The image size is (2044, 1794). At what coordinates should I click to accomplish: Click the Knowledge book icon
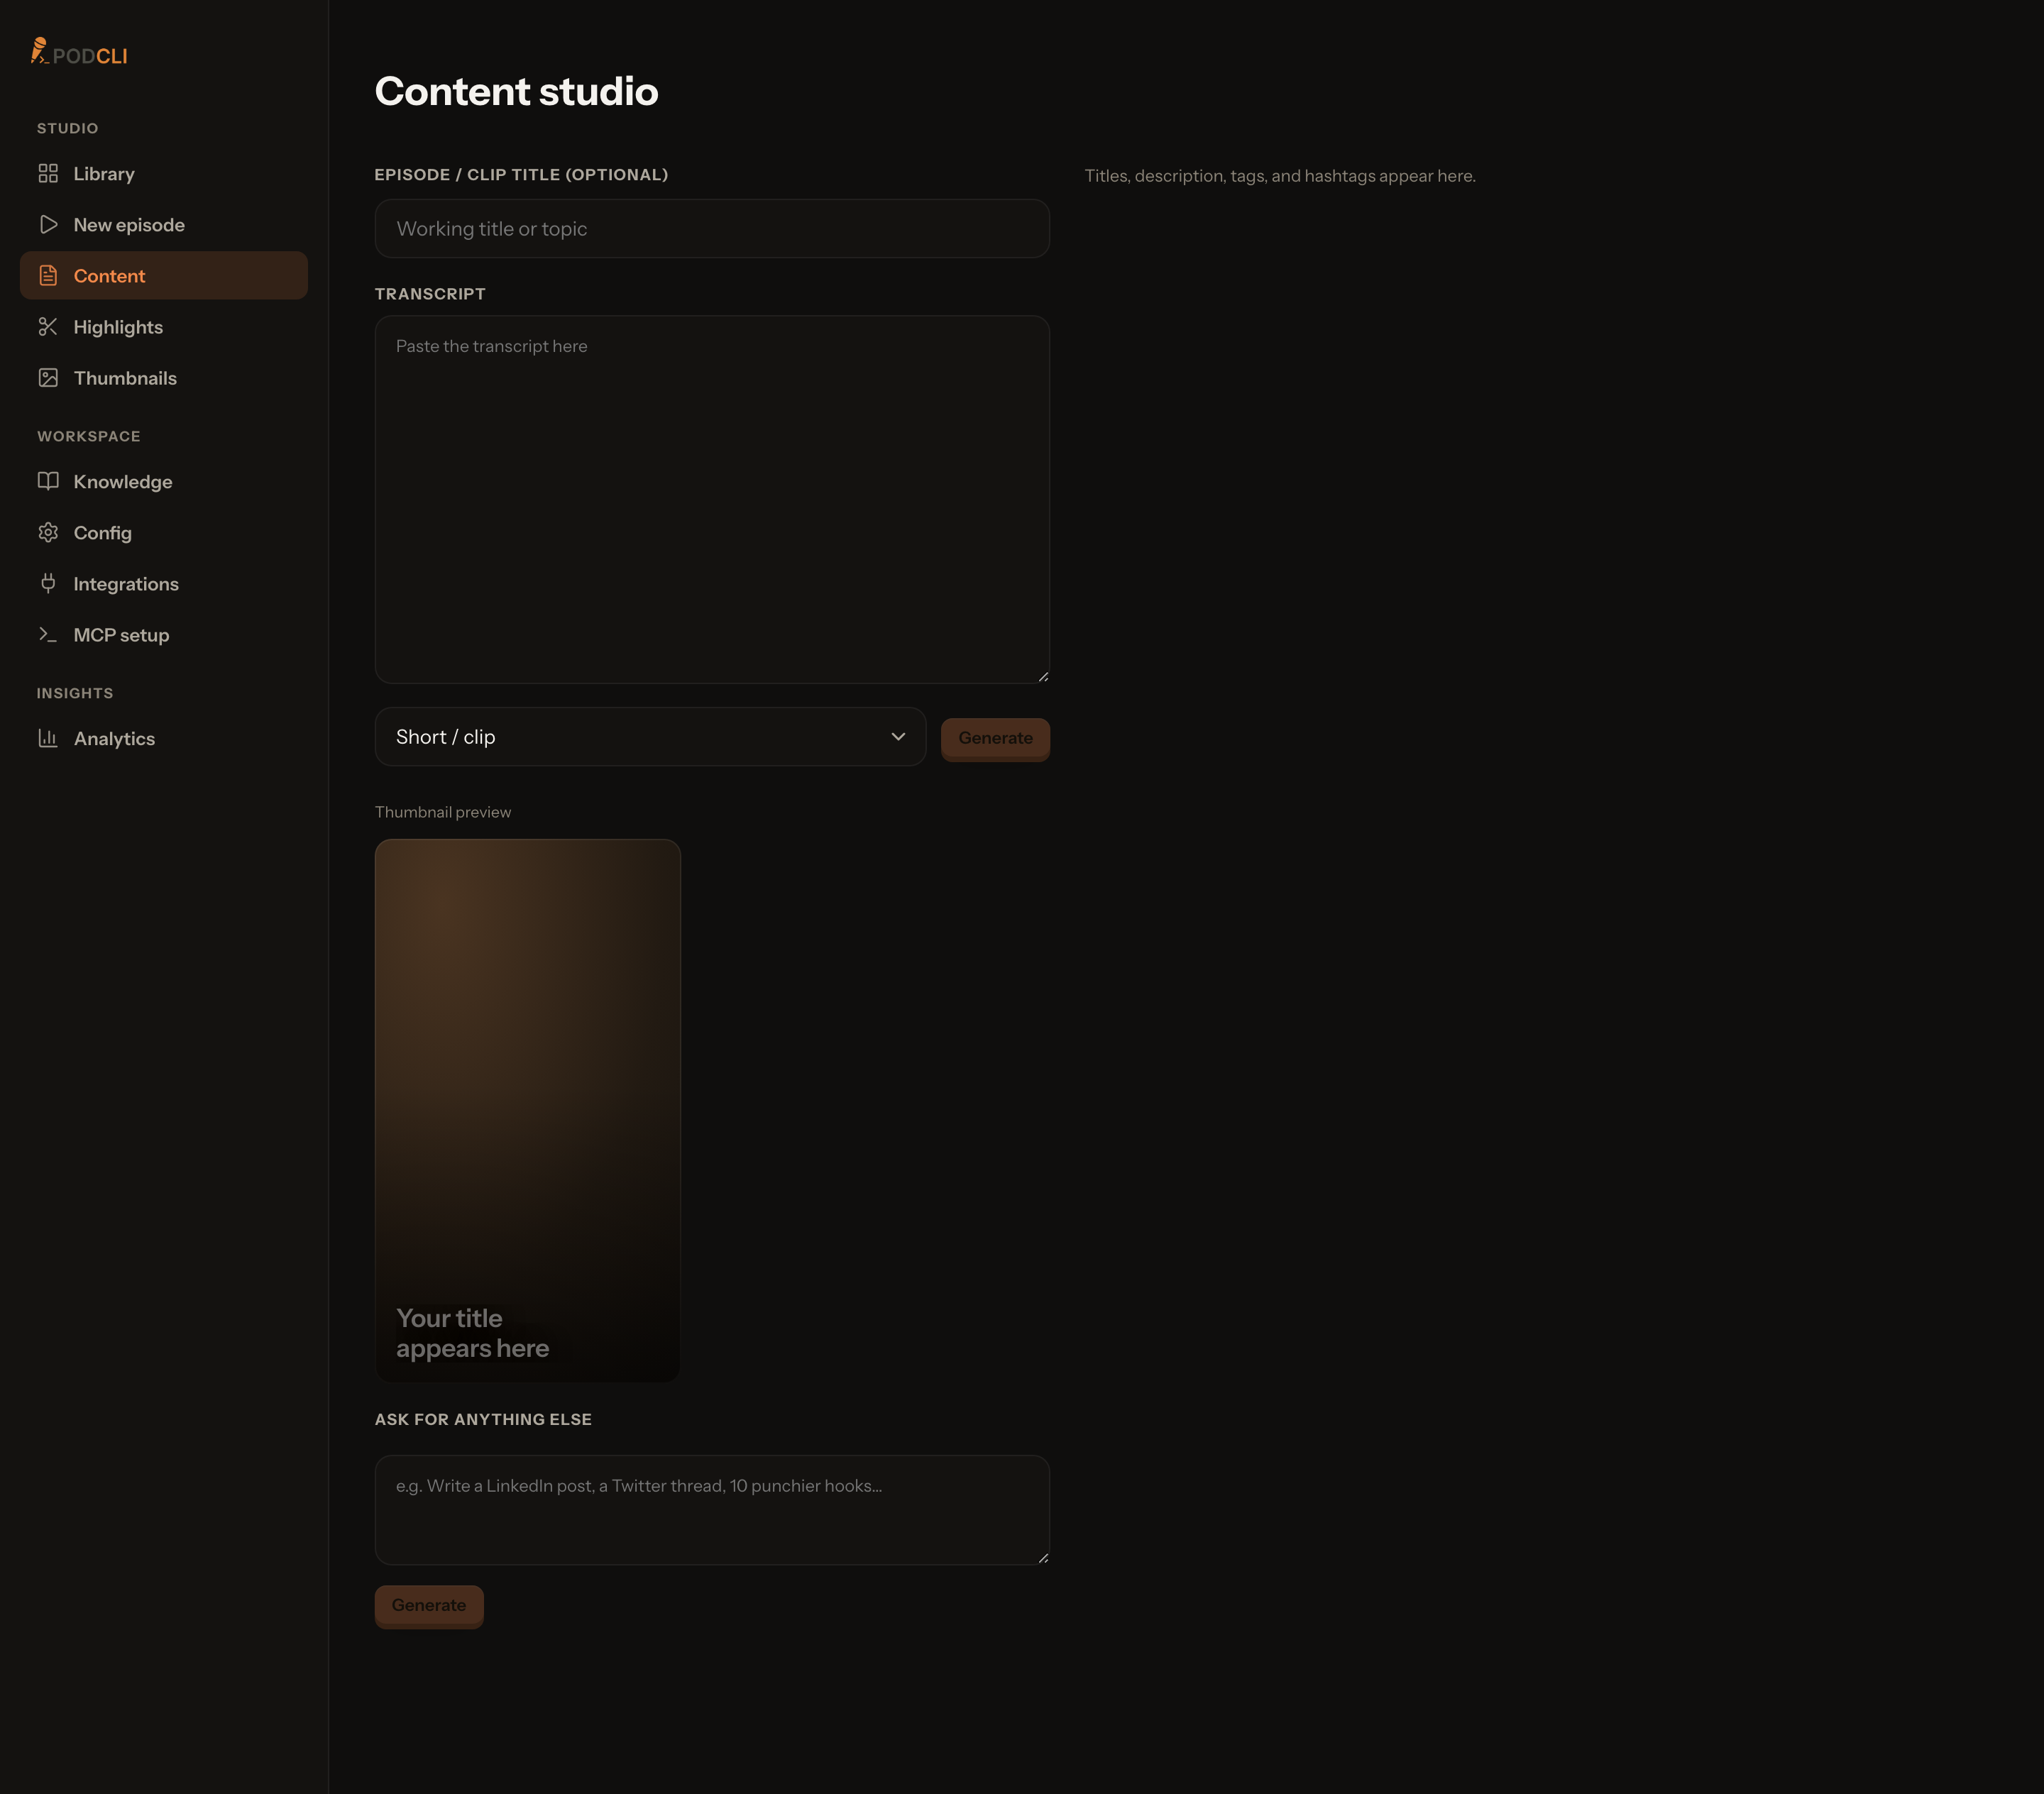pos(48,481)
